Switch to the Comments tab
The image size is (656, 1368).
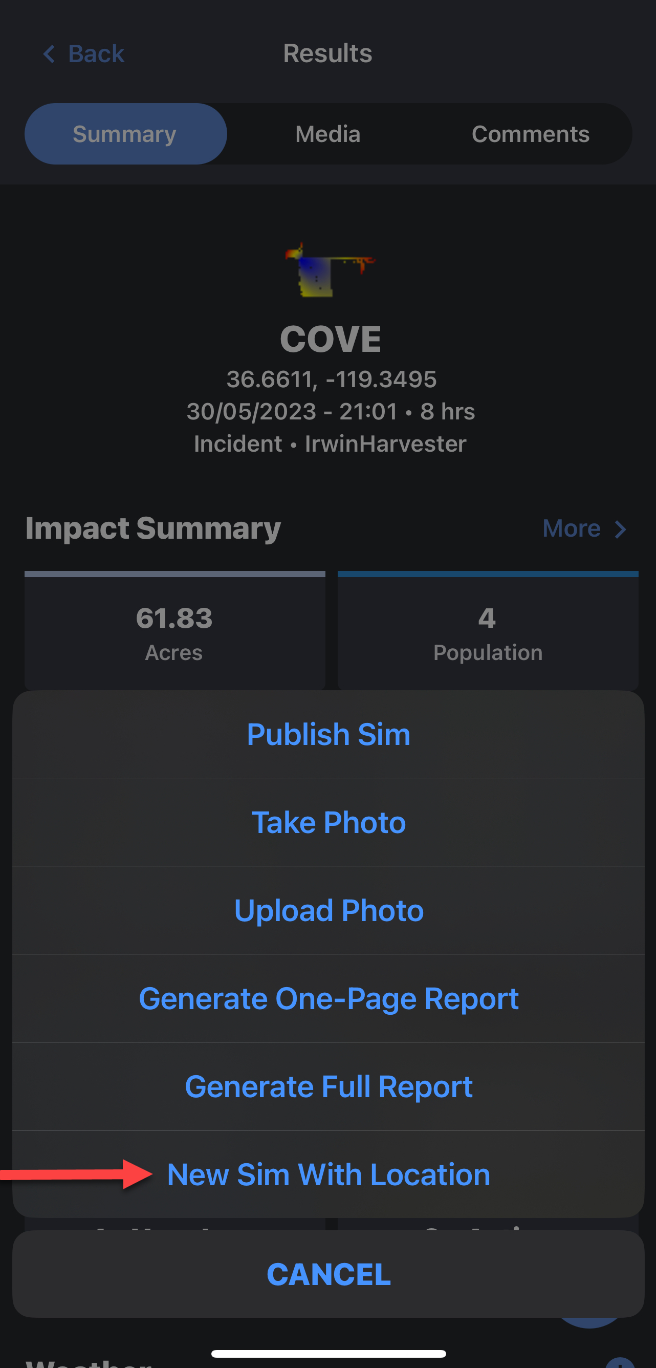click(x=530, y=134)
